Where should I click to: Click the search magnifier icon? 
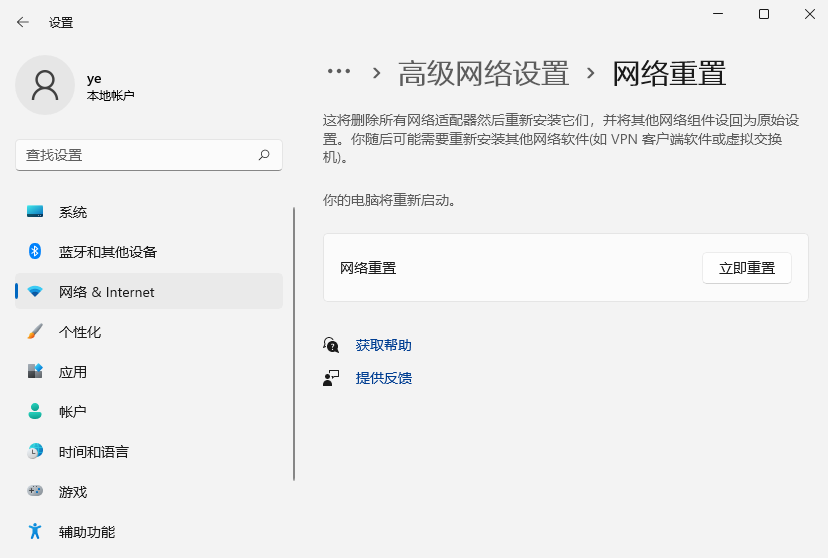[264, 155]
